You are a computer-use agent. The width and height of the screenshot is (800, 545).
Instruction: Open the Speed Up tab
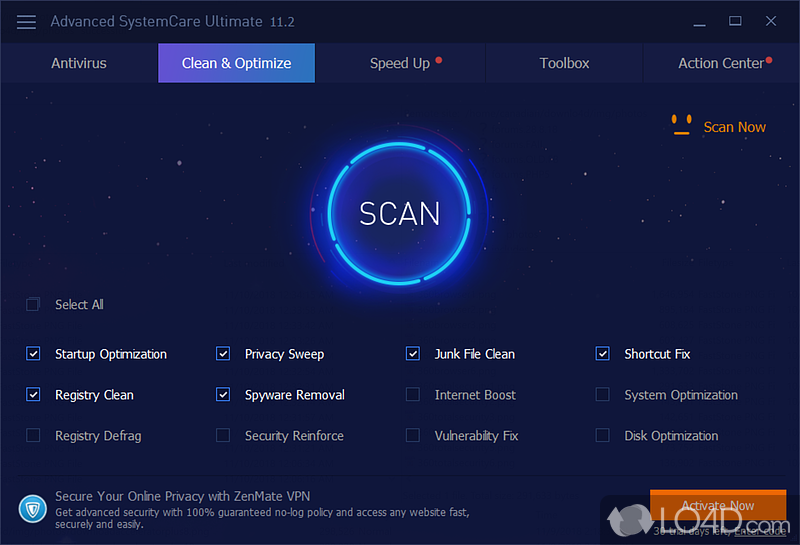(400, 63)
